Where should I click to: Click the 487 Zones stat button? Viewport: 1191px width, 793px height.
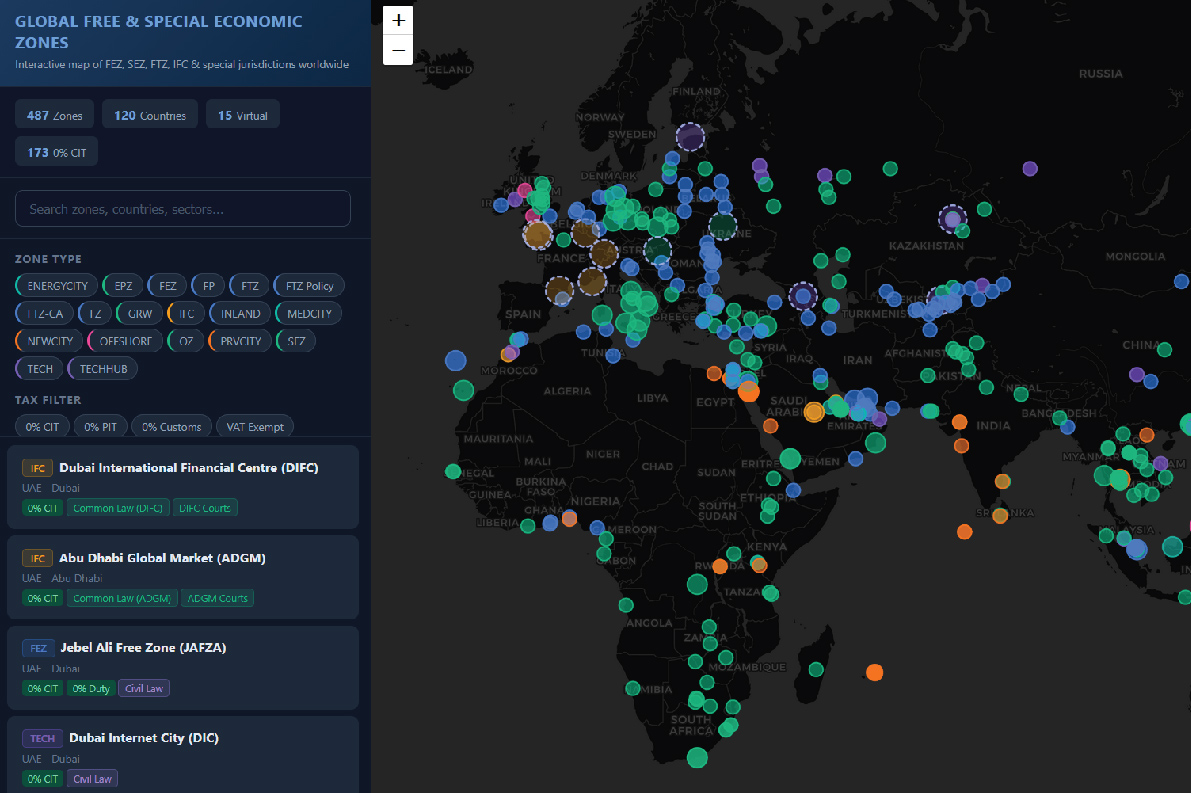[x=55, y=116]
